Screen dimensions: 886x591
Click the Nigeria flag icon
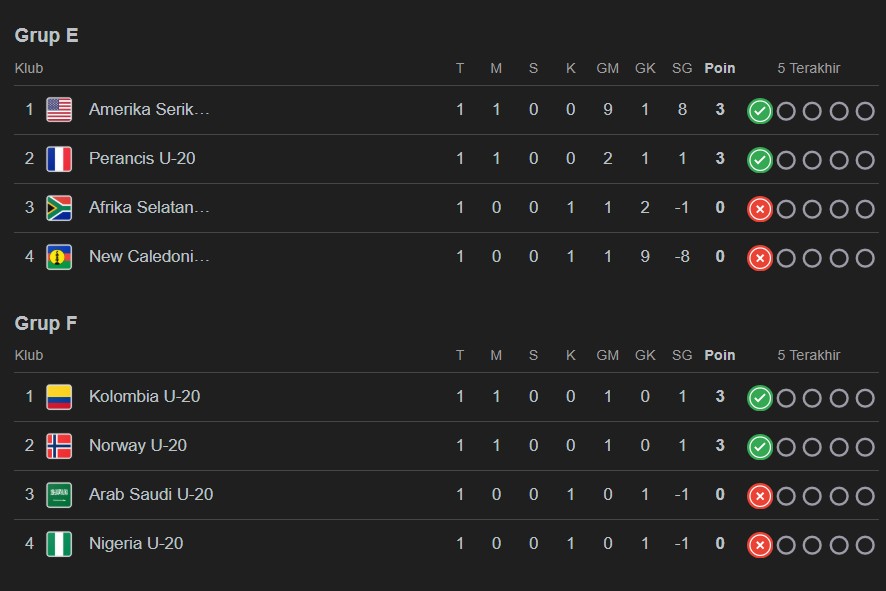pyautogui.click(x=59, y=544)
